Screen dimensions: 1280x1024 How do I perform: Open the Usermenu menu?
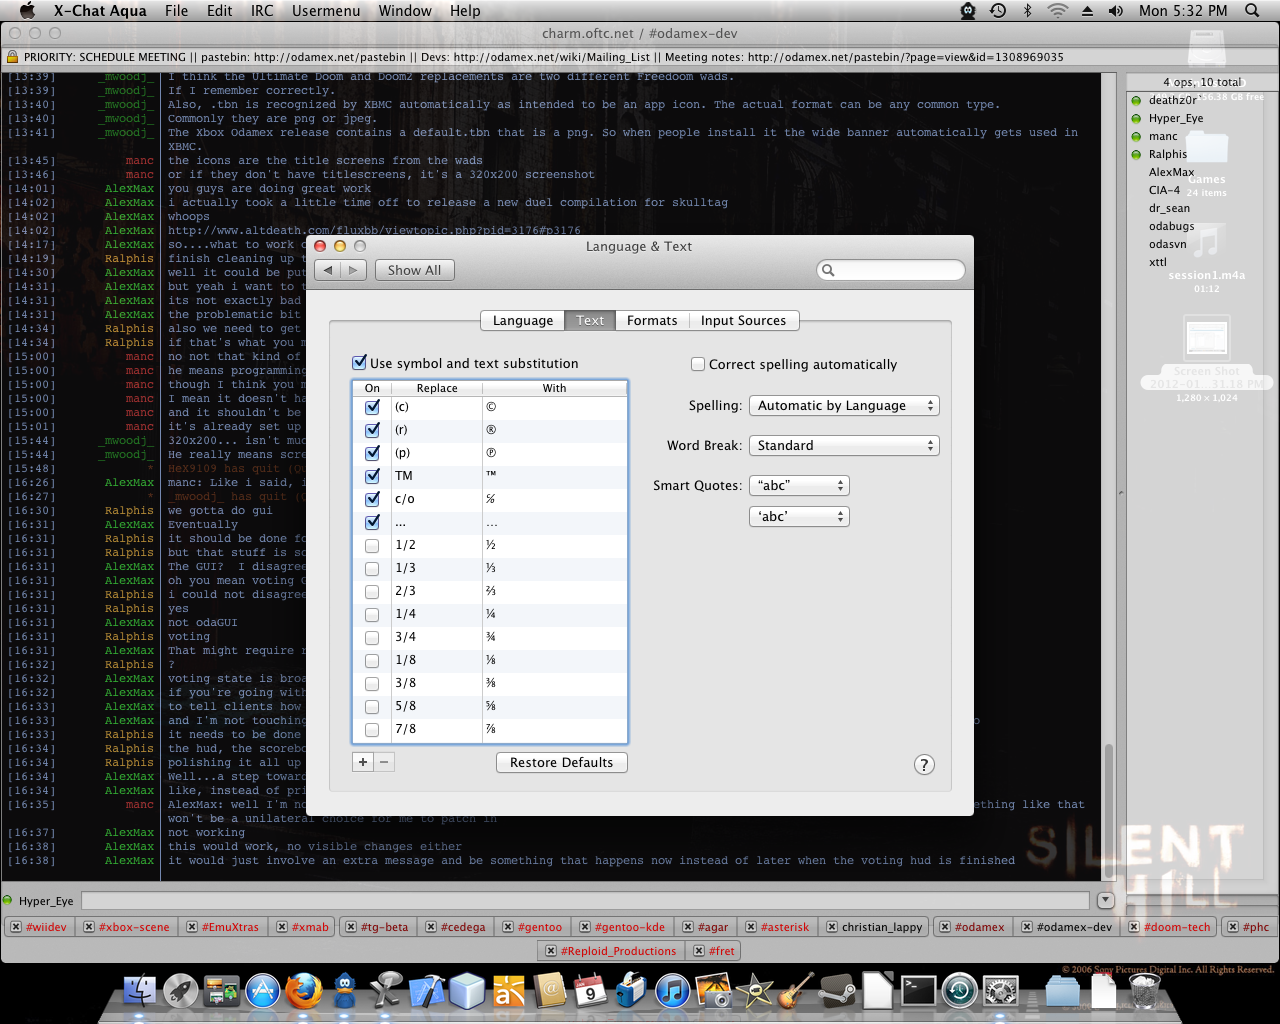click(326, 11)
